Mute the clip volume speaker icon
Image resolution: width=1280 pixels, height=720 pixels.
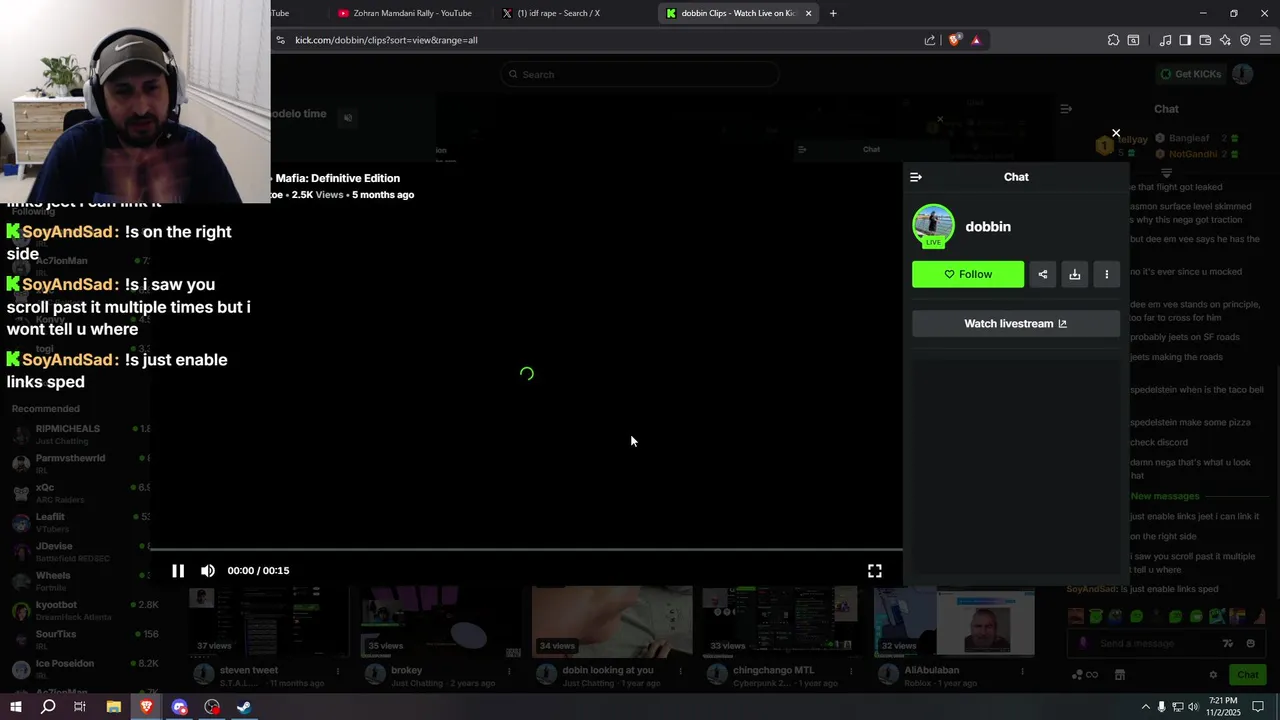[208, 571]
